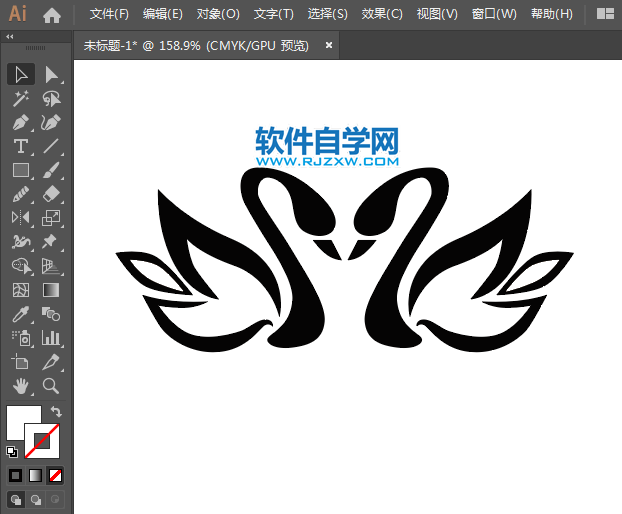Viewport: 622px width, 514px height.
Task: Apply Gradient mode button
Action: [35, 475]
